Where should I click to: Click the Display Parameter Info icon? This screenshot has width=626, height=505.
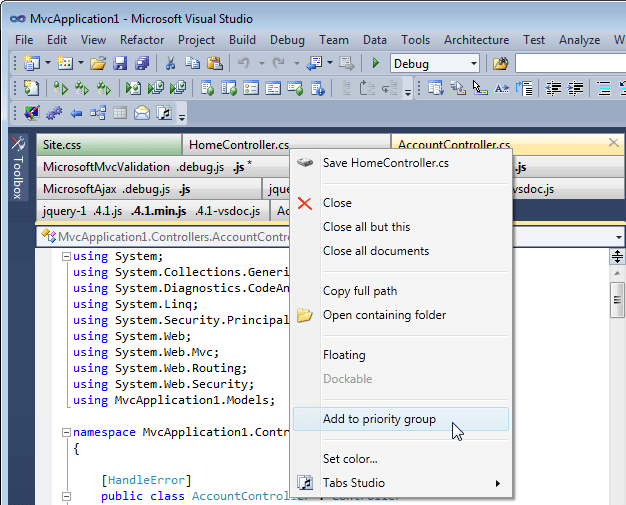coord(458,88)
